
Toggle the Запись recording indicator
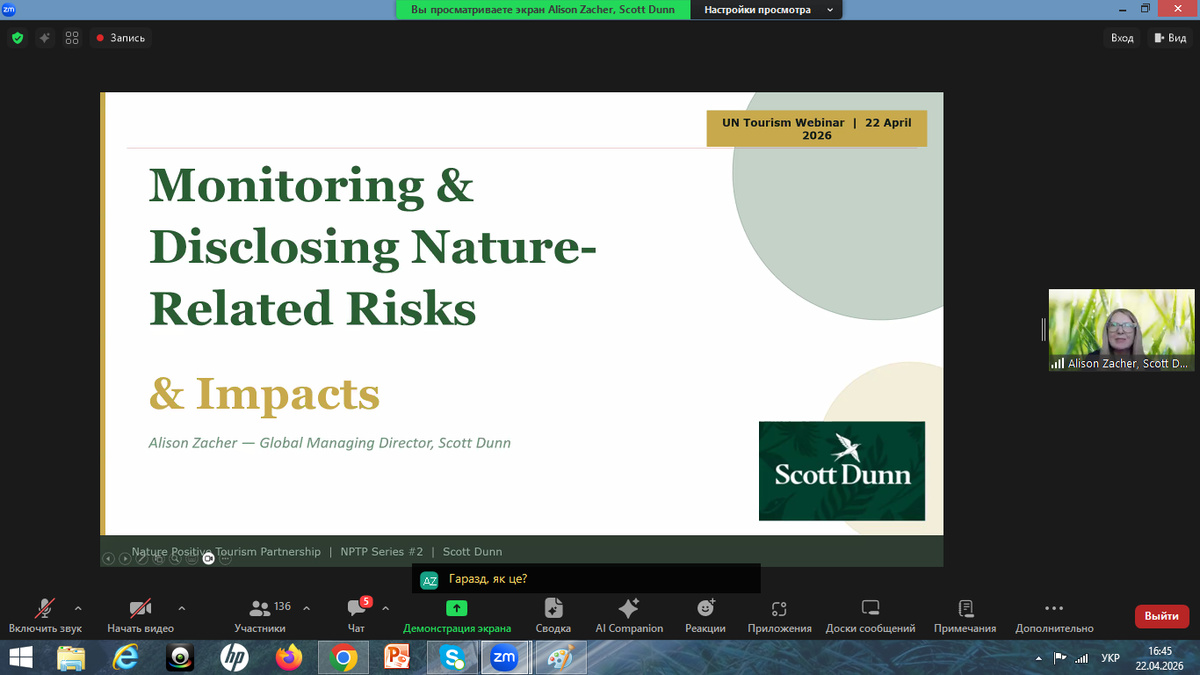point(120,38)
